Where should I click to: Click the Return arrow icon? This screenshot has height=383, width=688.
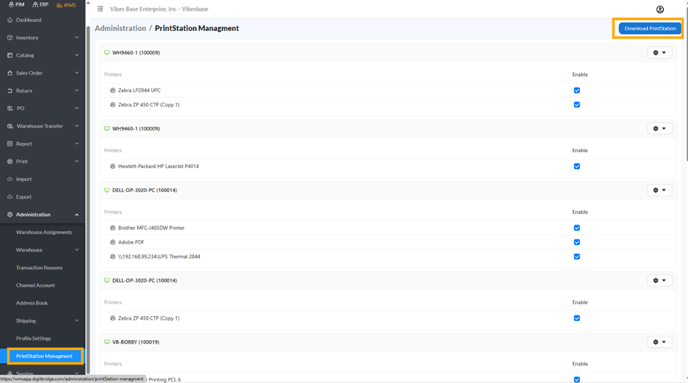coord(10,91)
